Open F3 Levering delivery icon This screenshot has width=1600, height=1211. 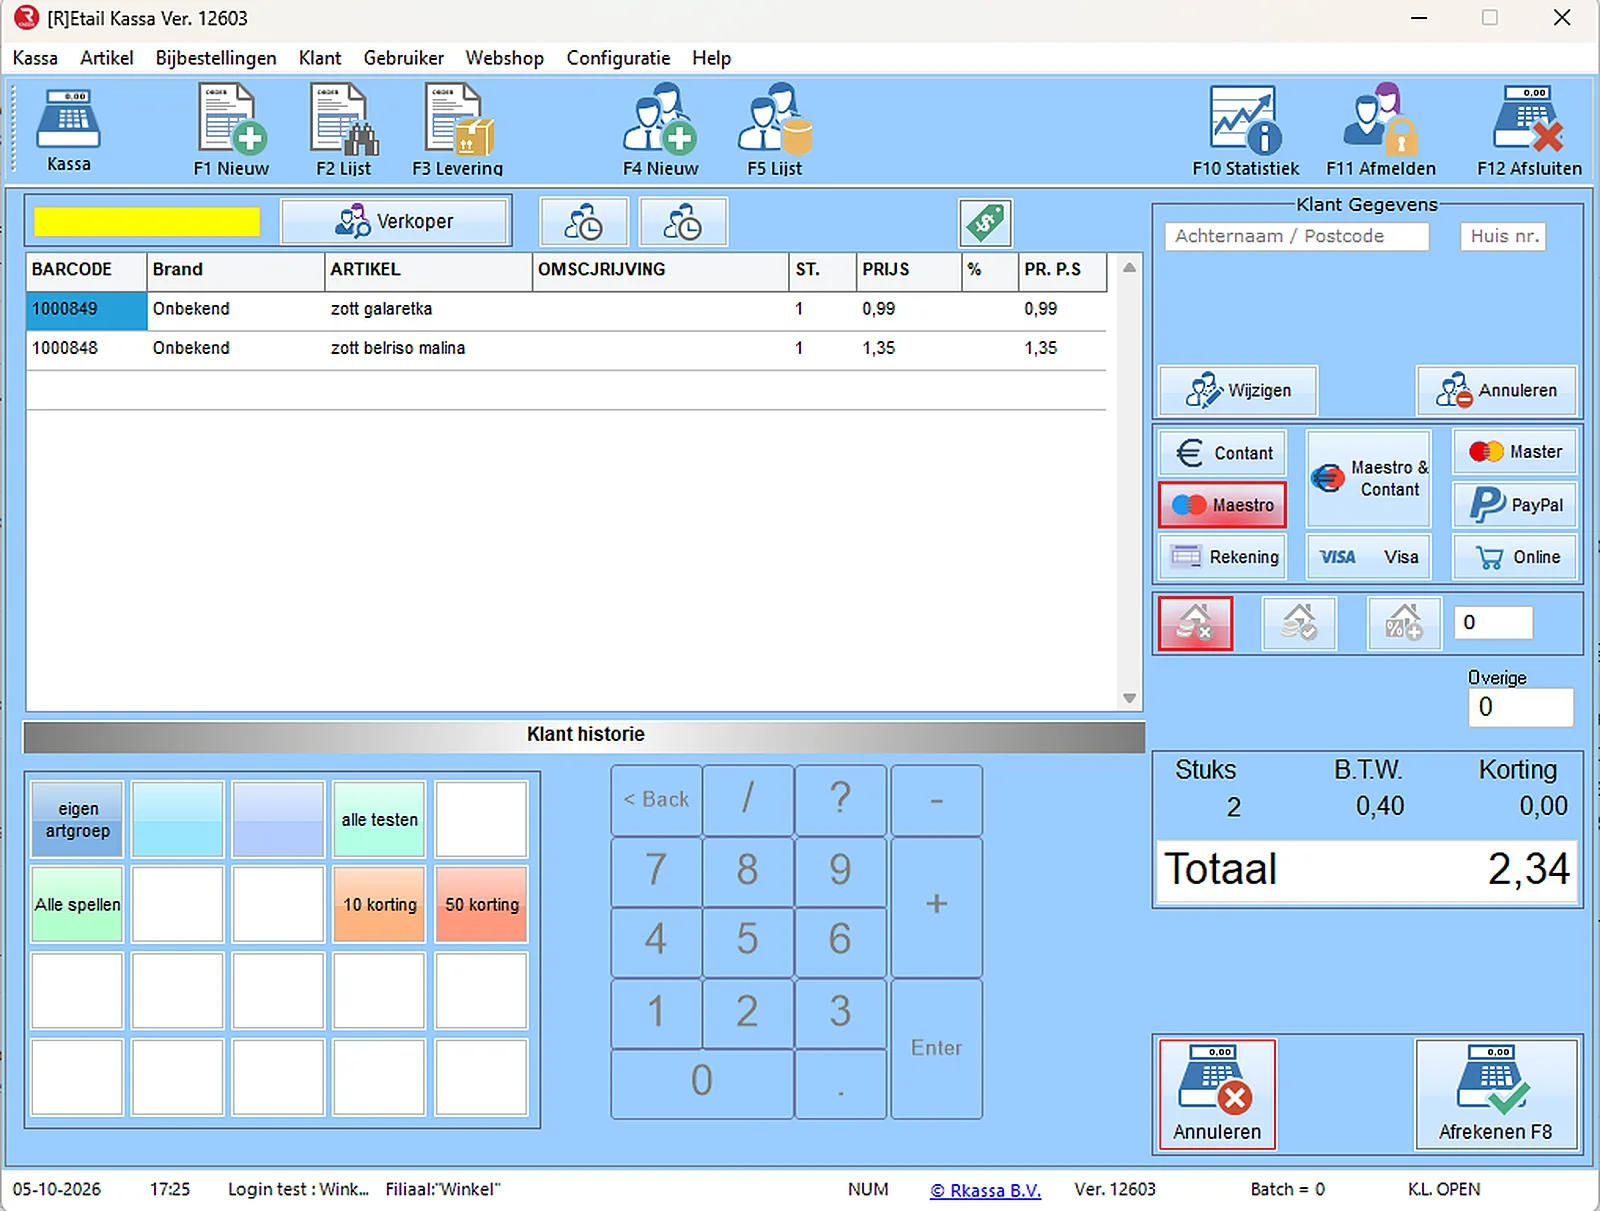click(458, 130)
